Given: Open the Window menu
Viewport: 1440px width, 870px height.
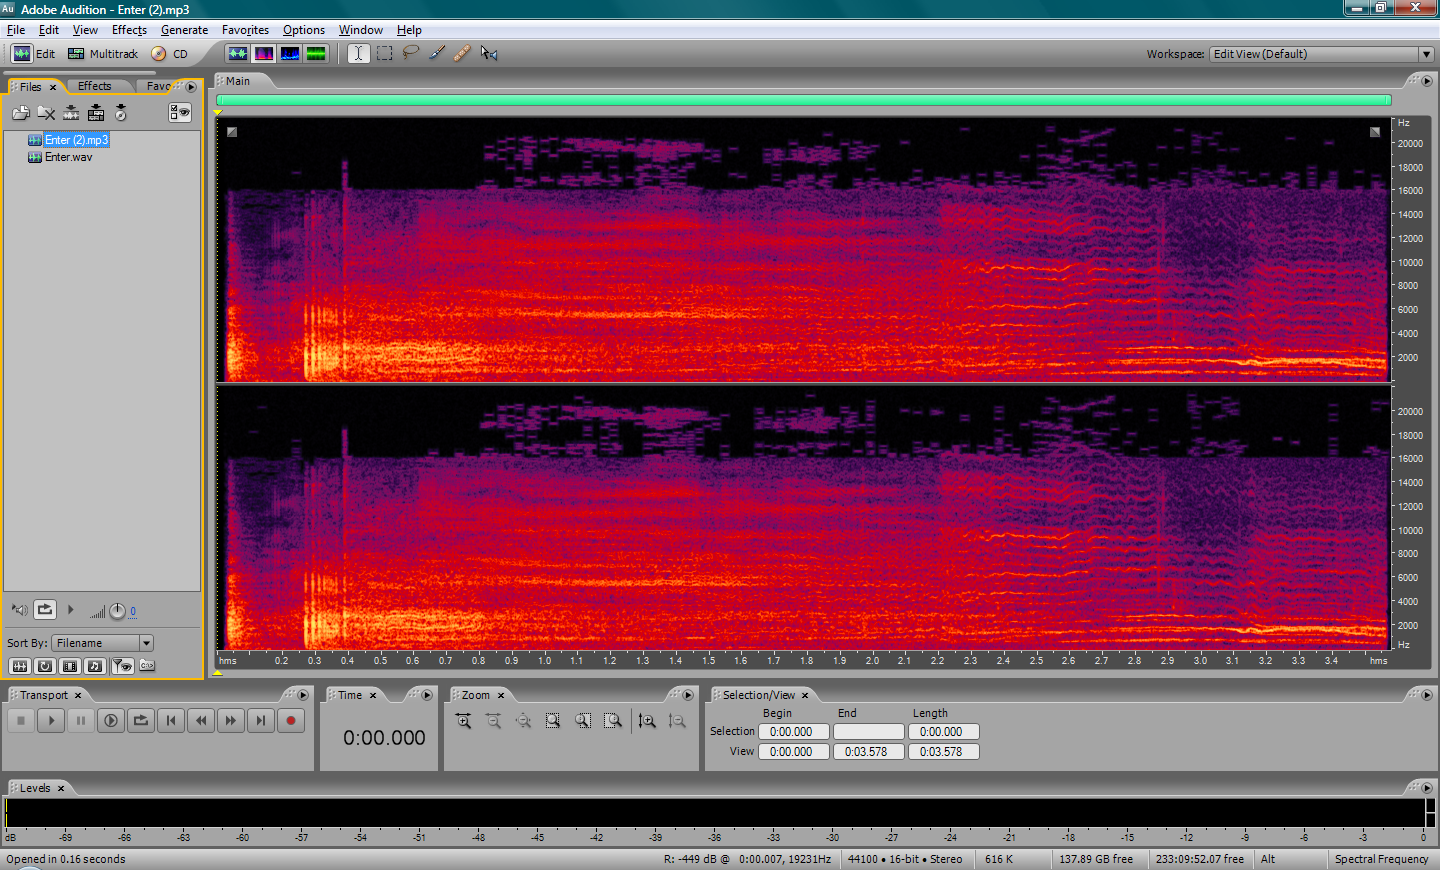Looking at the screenshot, I should pyautogui.click(x=360, y=30).
